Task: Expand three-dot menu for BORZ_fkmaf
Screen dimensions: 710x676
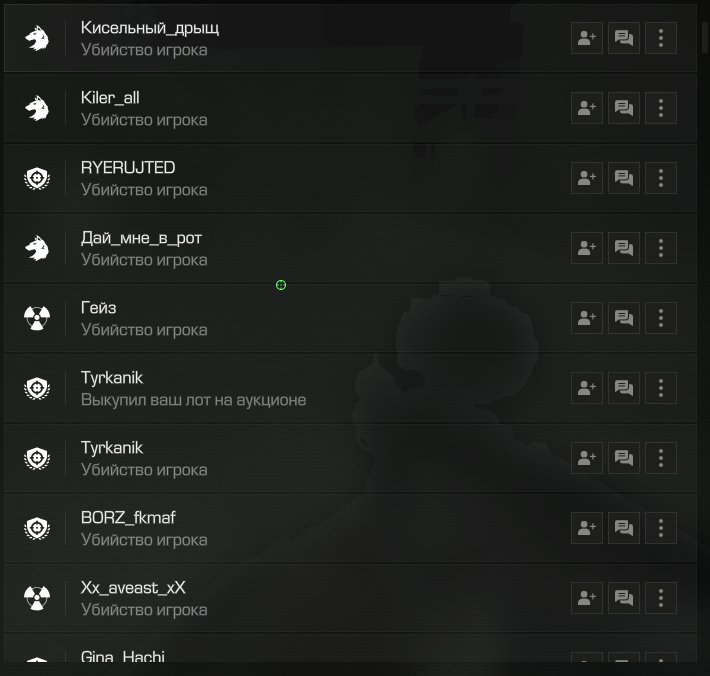Action: [x=661, y=528]
